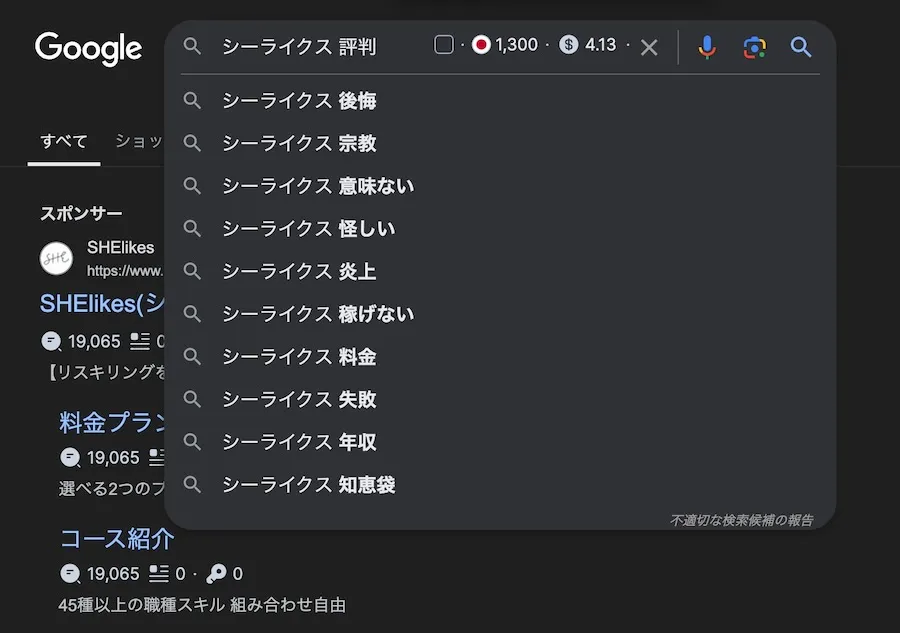Screen dimensions: 900x633
Task: Select suggestion シーライクス 後悔
Action: pyautogui.click(x=500, y=101)
